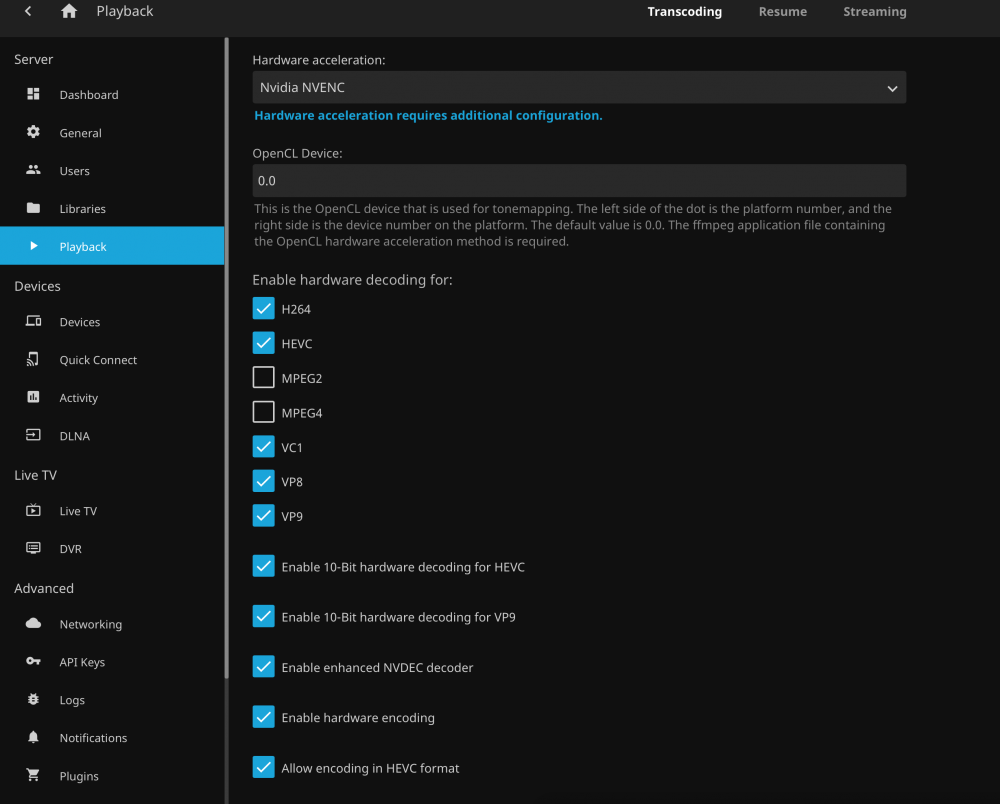1000x804 pixels.
Task: Switch to the Resume tab
Action: [783, 11]
